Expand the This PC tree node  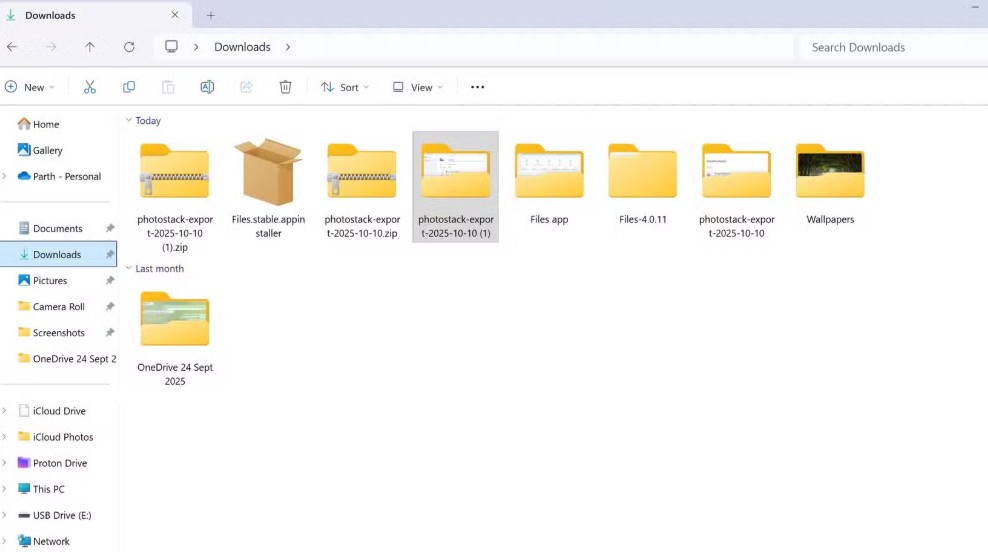click(5, 489)
